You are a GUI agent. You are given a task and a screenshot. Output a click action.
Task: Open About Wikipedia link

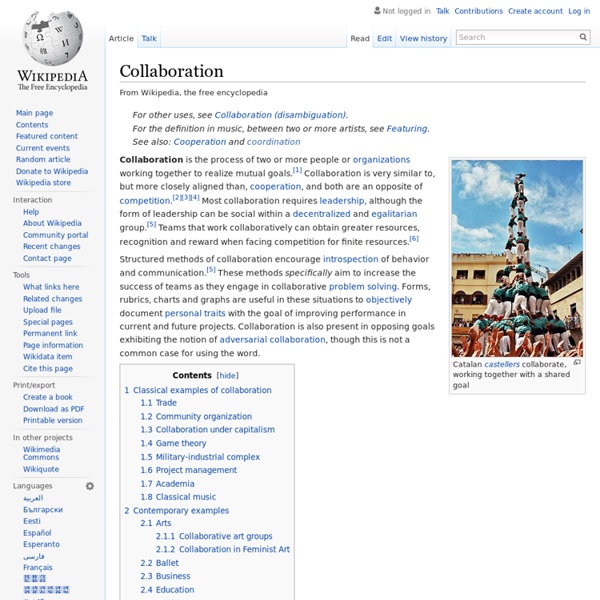pos(52,223)
